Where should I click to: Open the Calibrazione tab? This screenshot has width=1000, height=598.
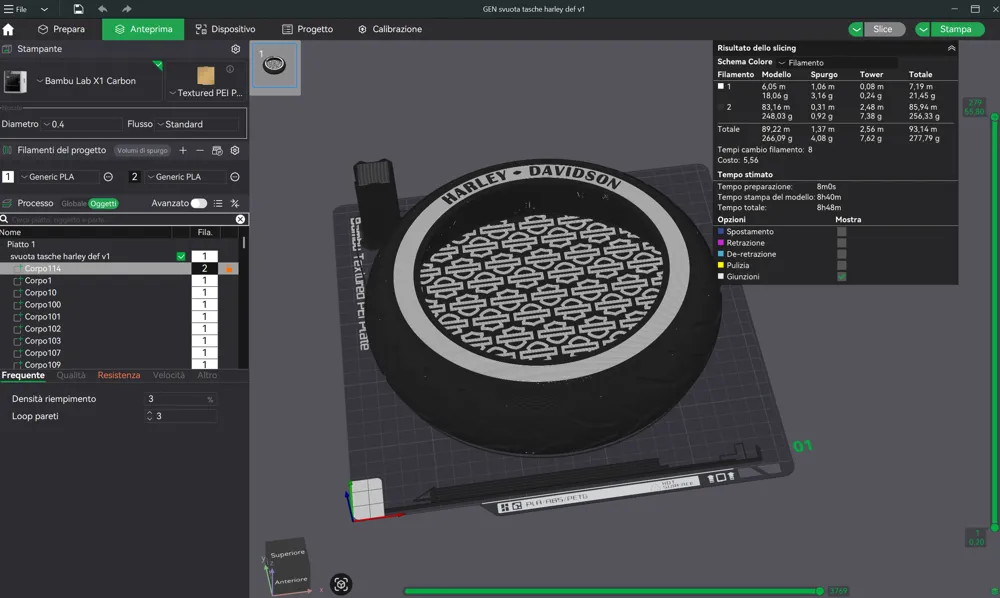click(390, 29)
